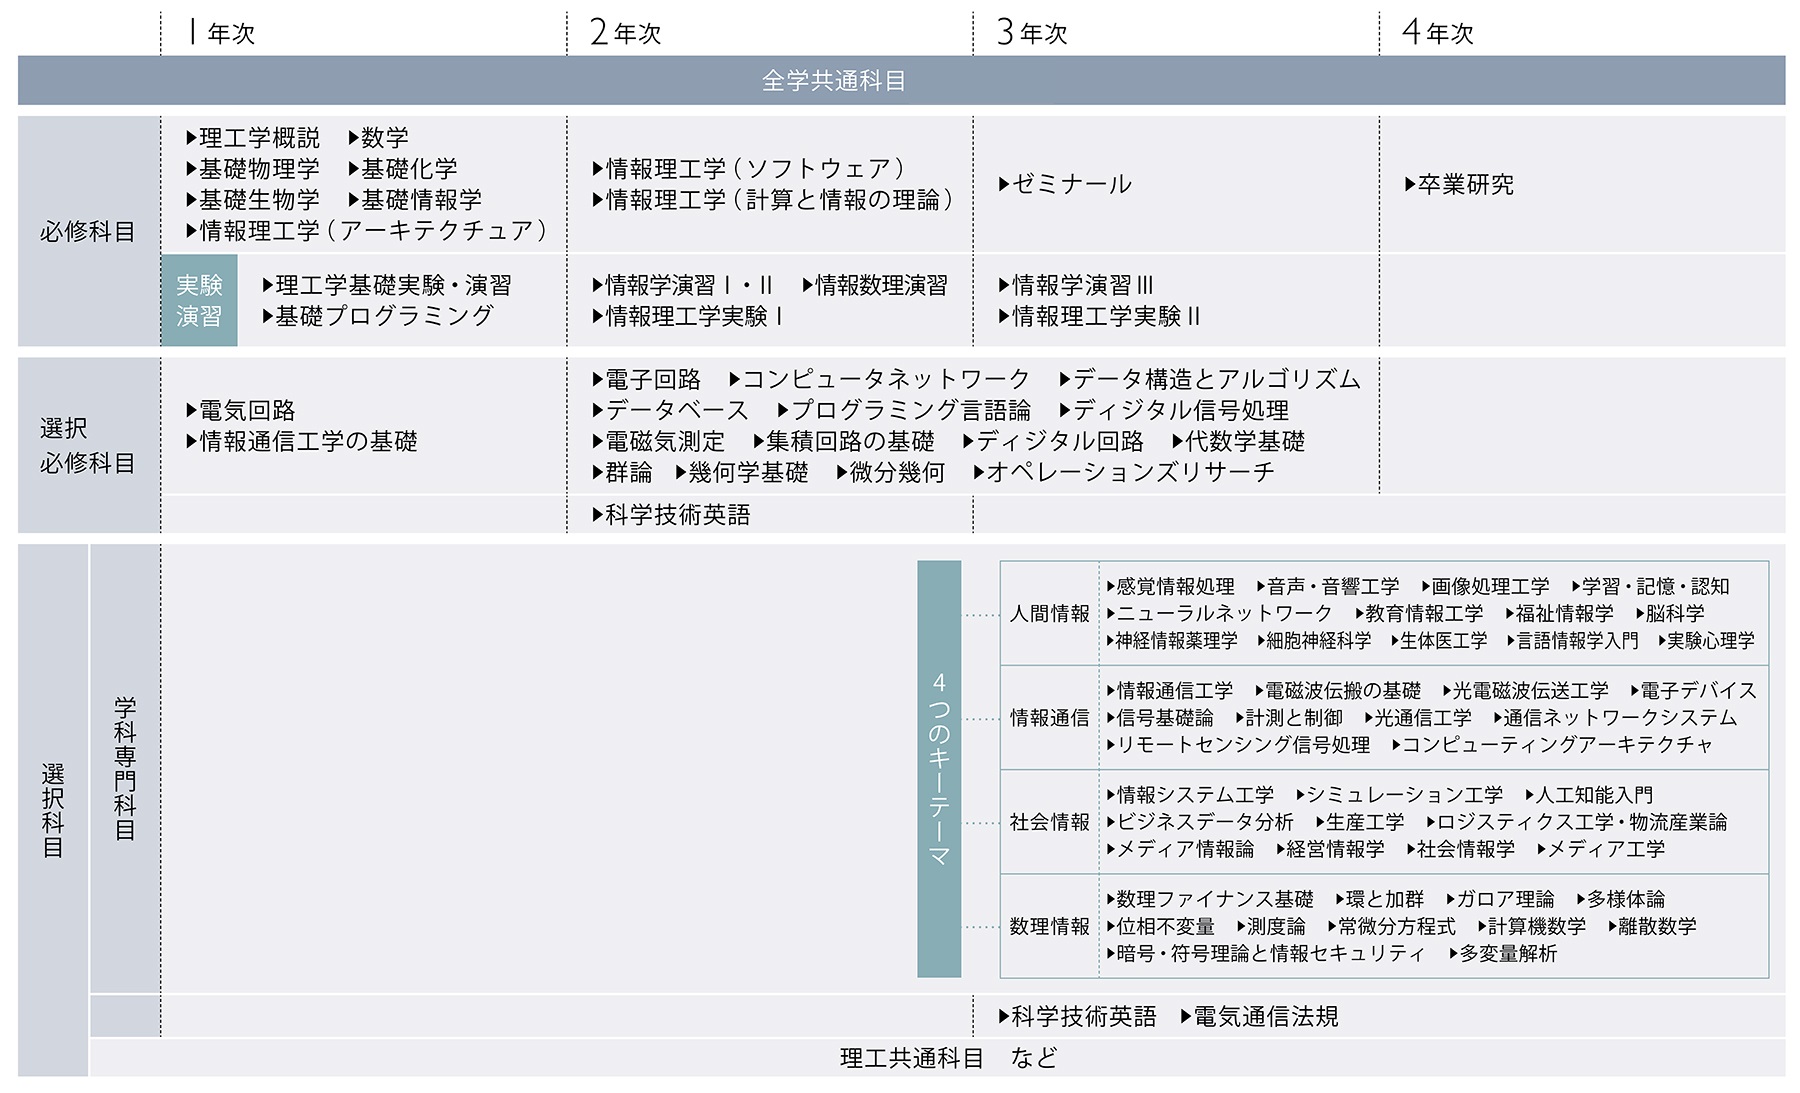Click the データベース entry

(x=671, y=410)
